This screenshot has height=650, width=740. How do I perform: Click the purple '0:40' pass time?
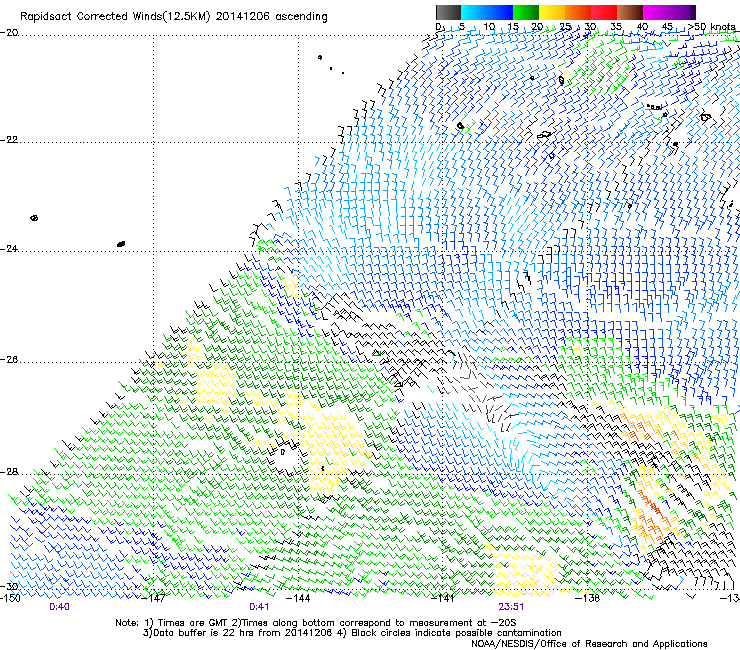click(59, 607)
